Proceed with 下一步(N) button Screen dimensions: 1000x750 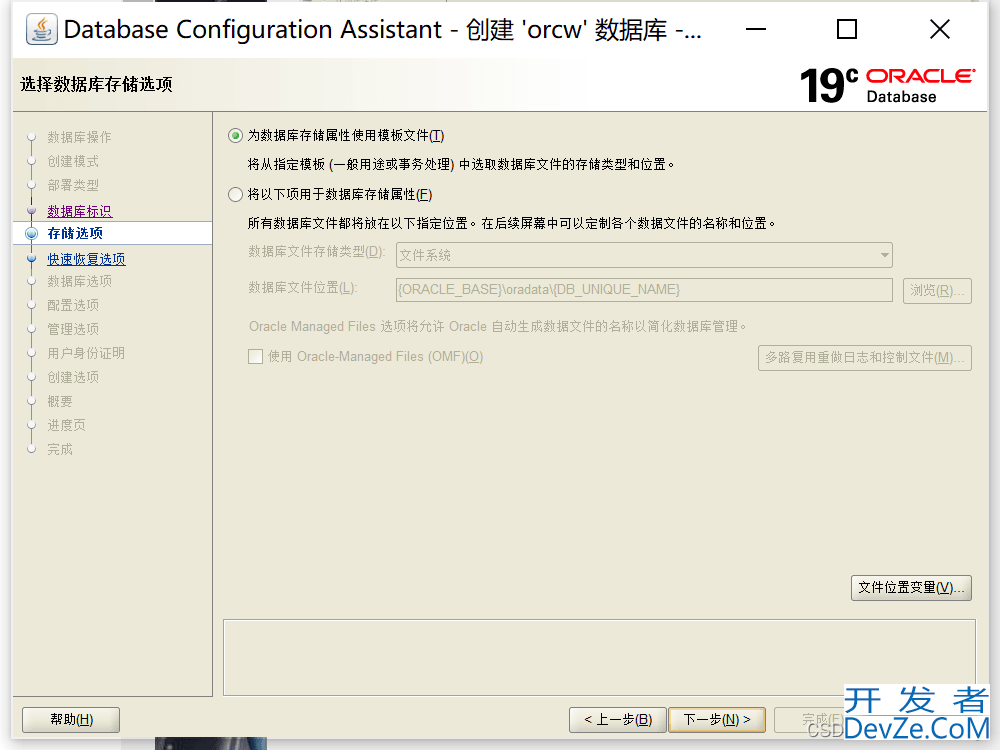click(717, 720)
